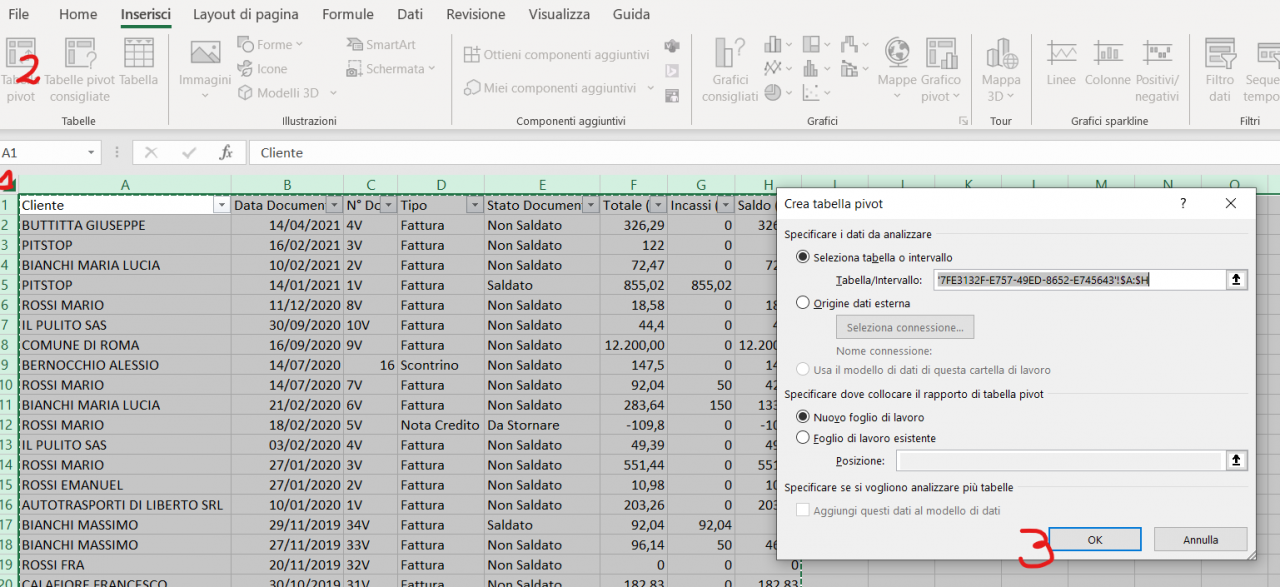Open the line chart insert dropdown

pyautogui.click(x=778, y=69)
